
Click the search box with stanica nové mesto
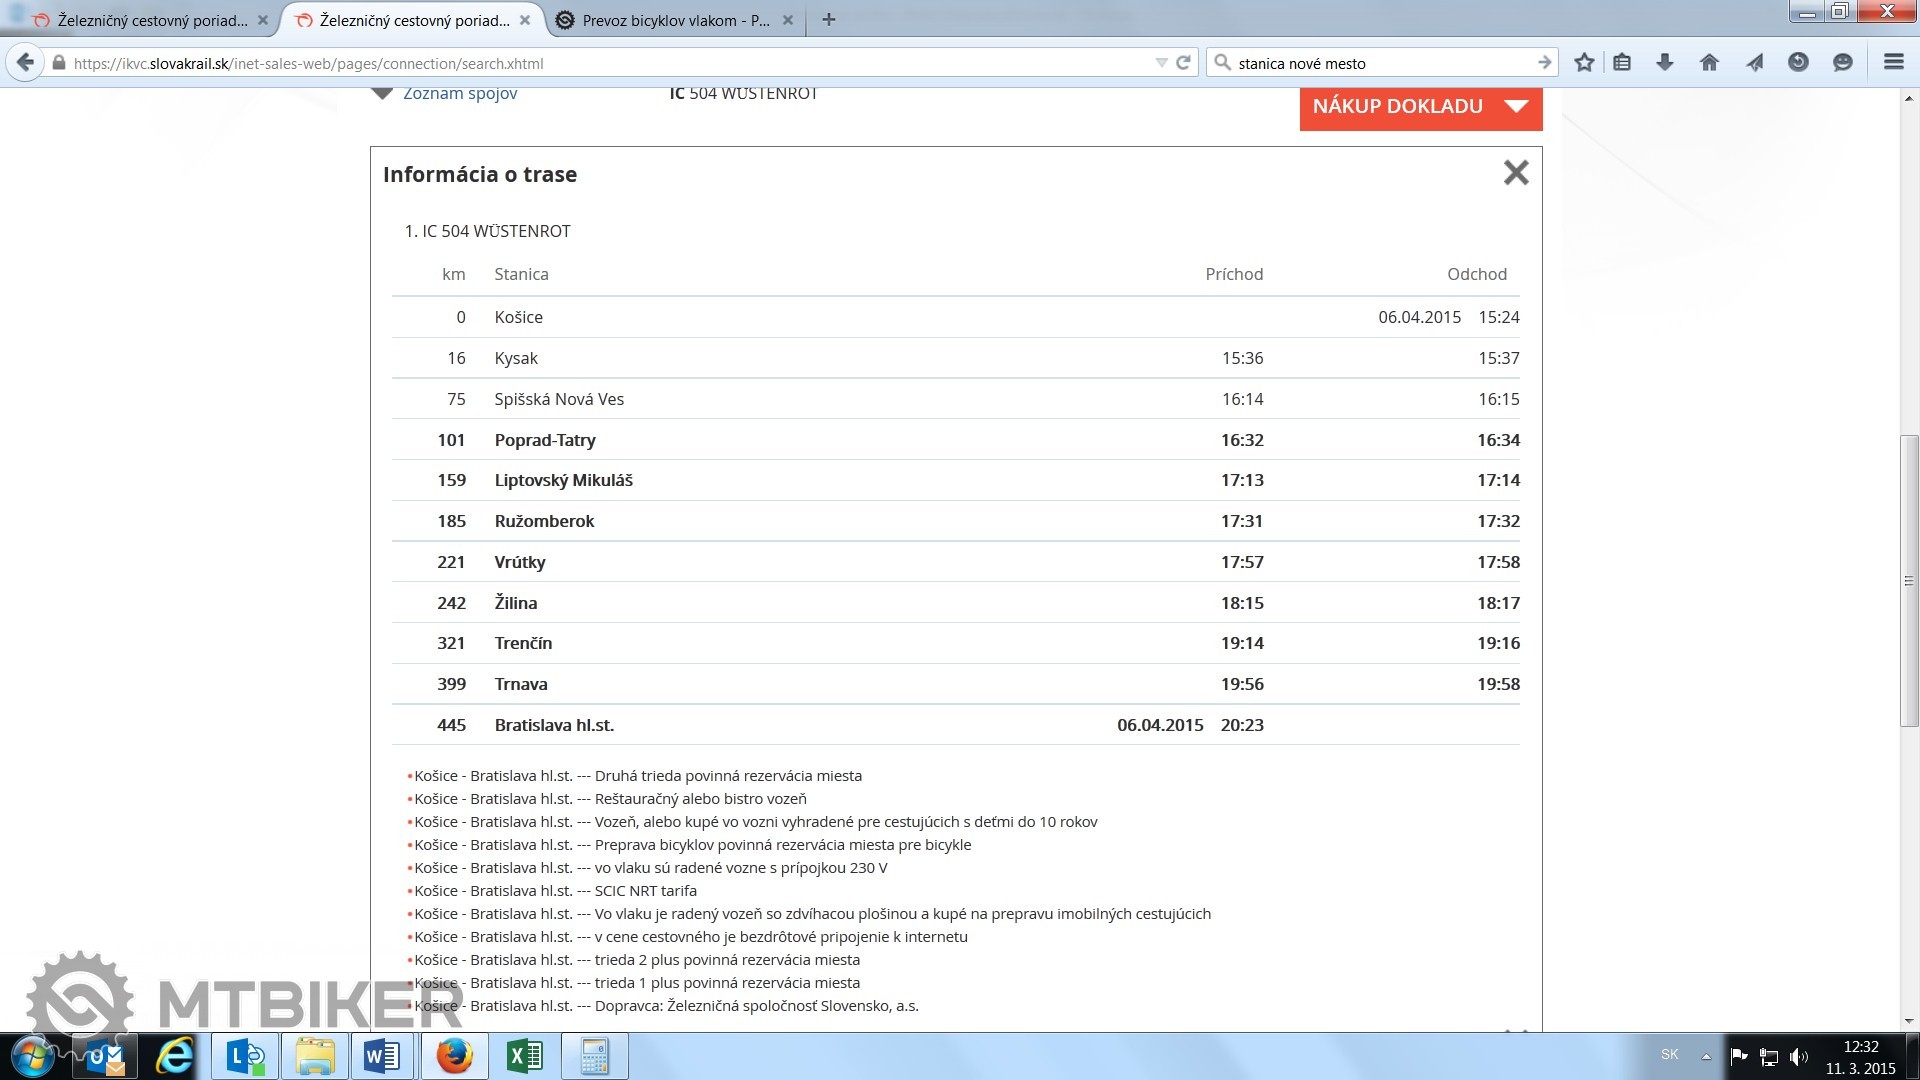[1380, 63]
